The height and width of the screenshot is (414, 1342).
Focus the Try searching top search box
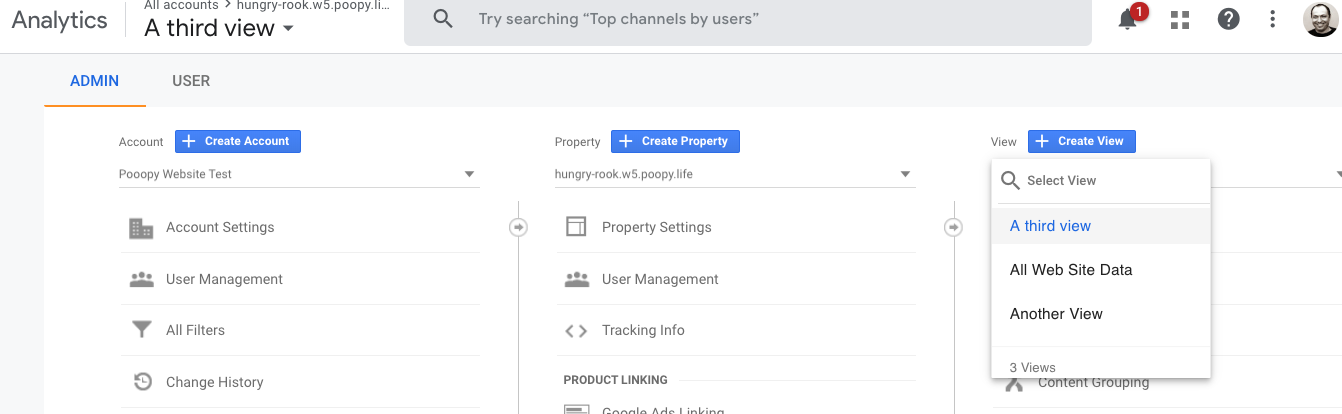tap(748, 19)
